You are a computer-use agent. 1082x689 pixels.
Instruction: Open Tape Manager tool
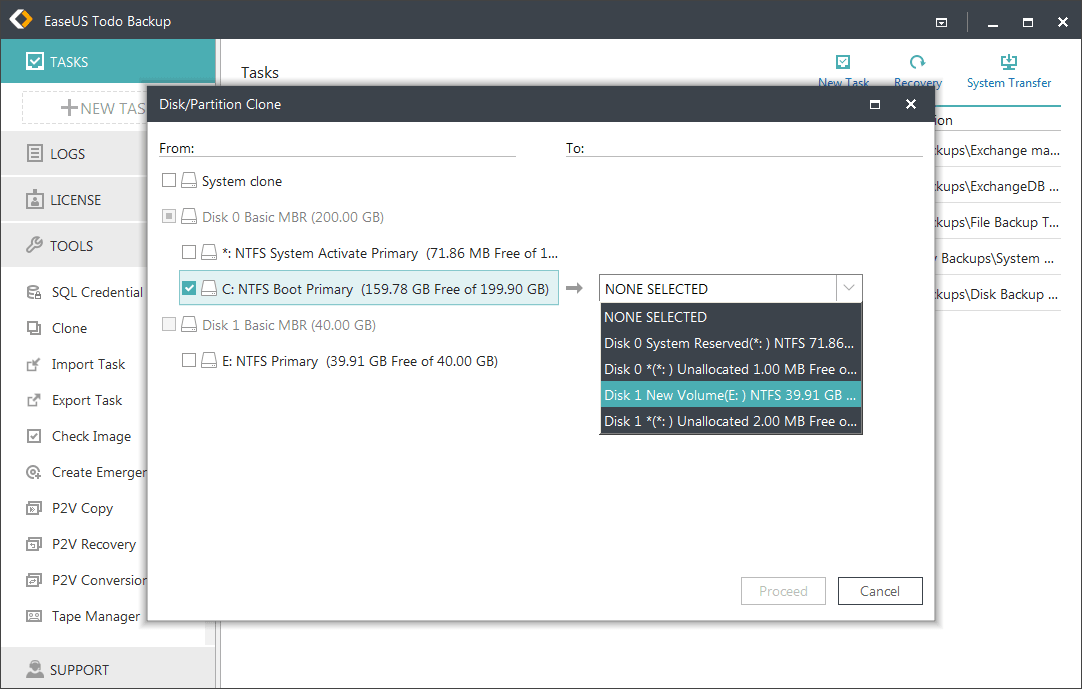[91, 615]
